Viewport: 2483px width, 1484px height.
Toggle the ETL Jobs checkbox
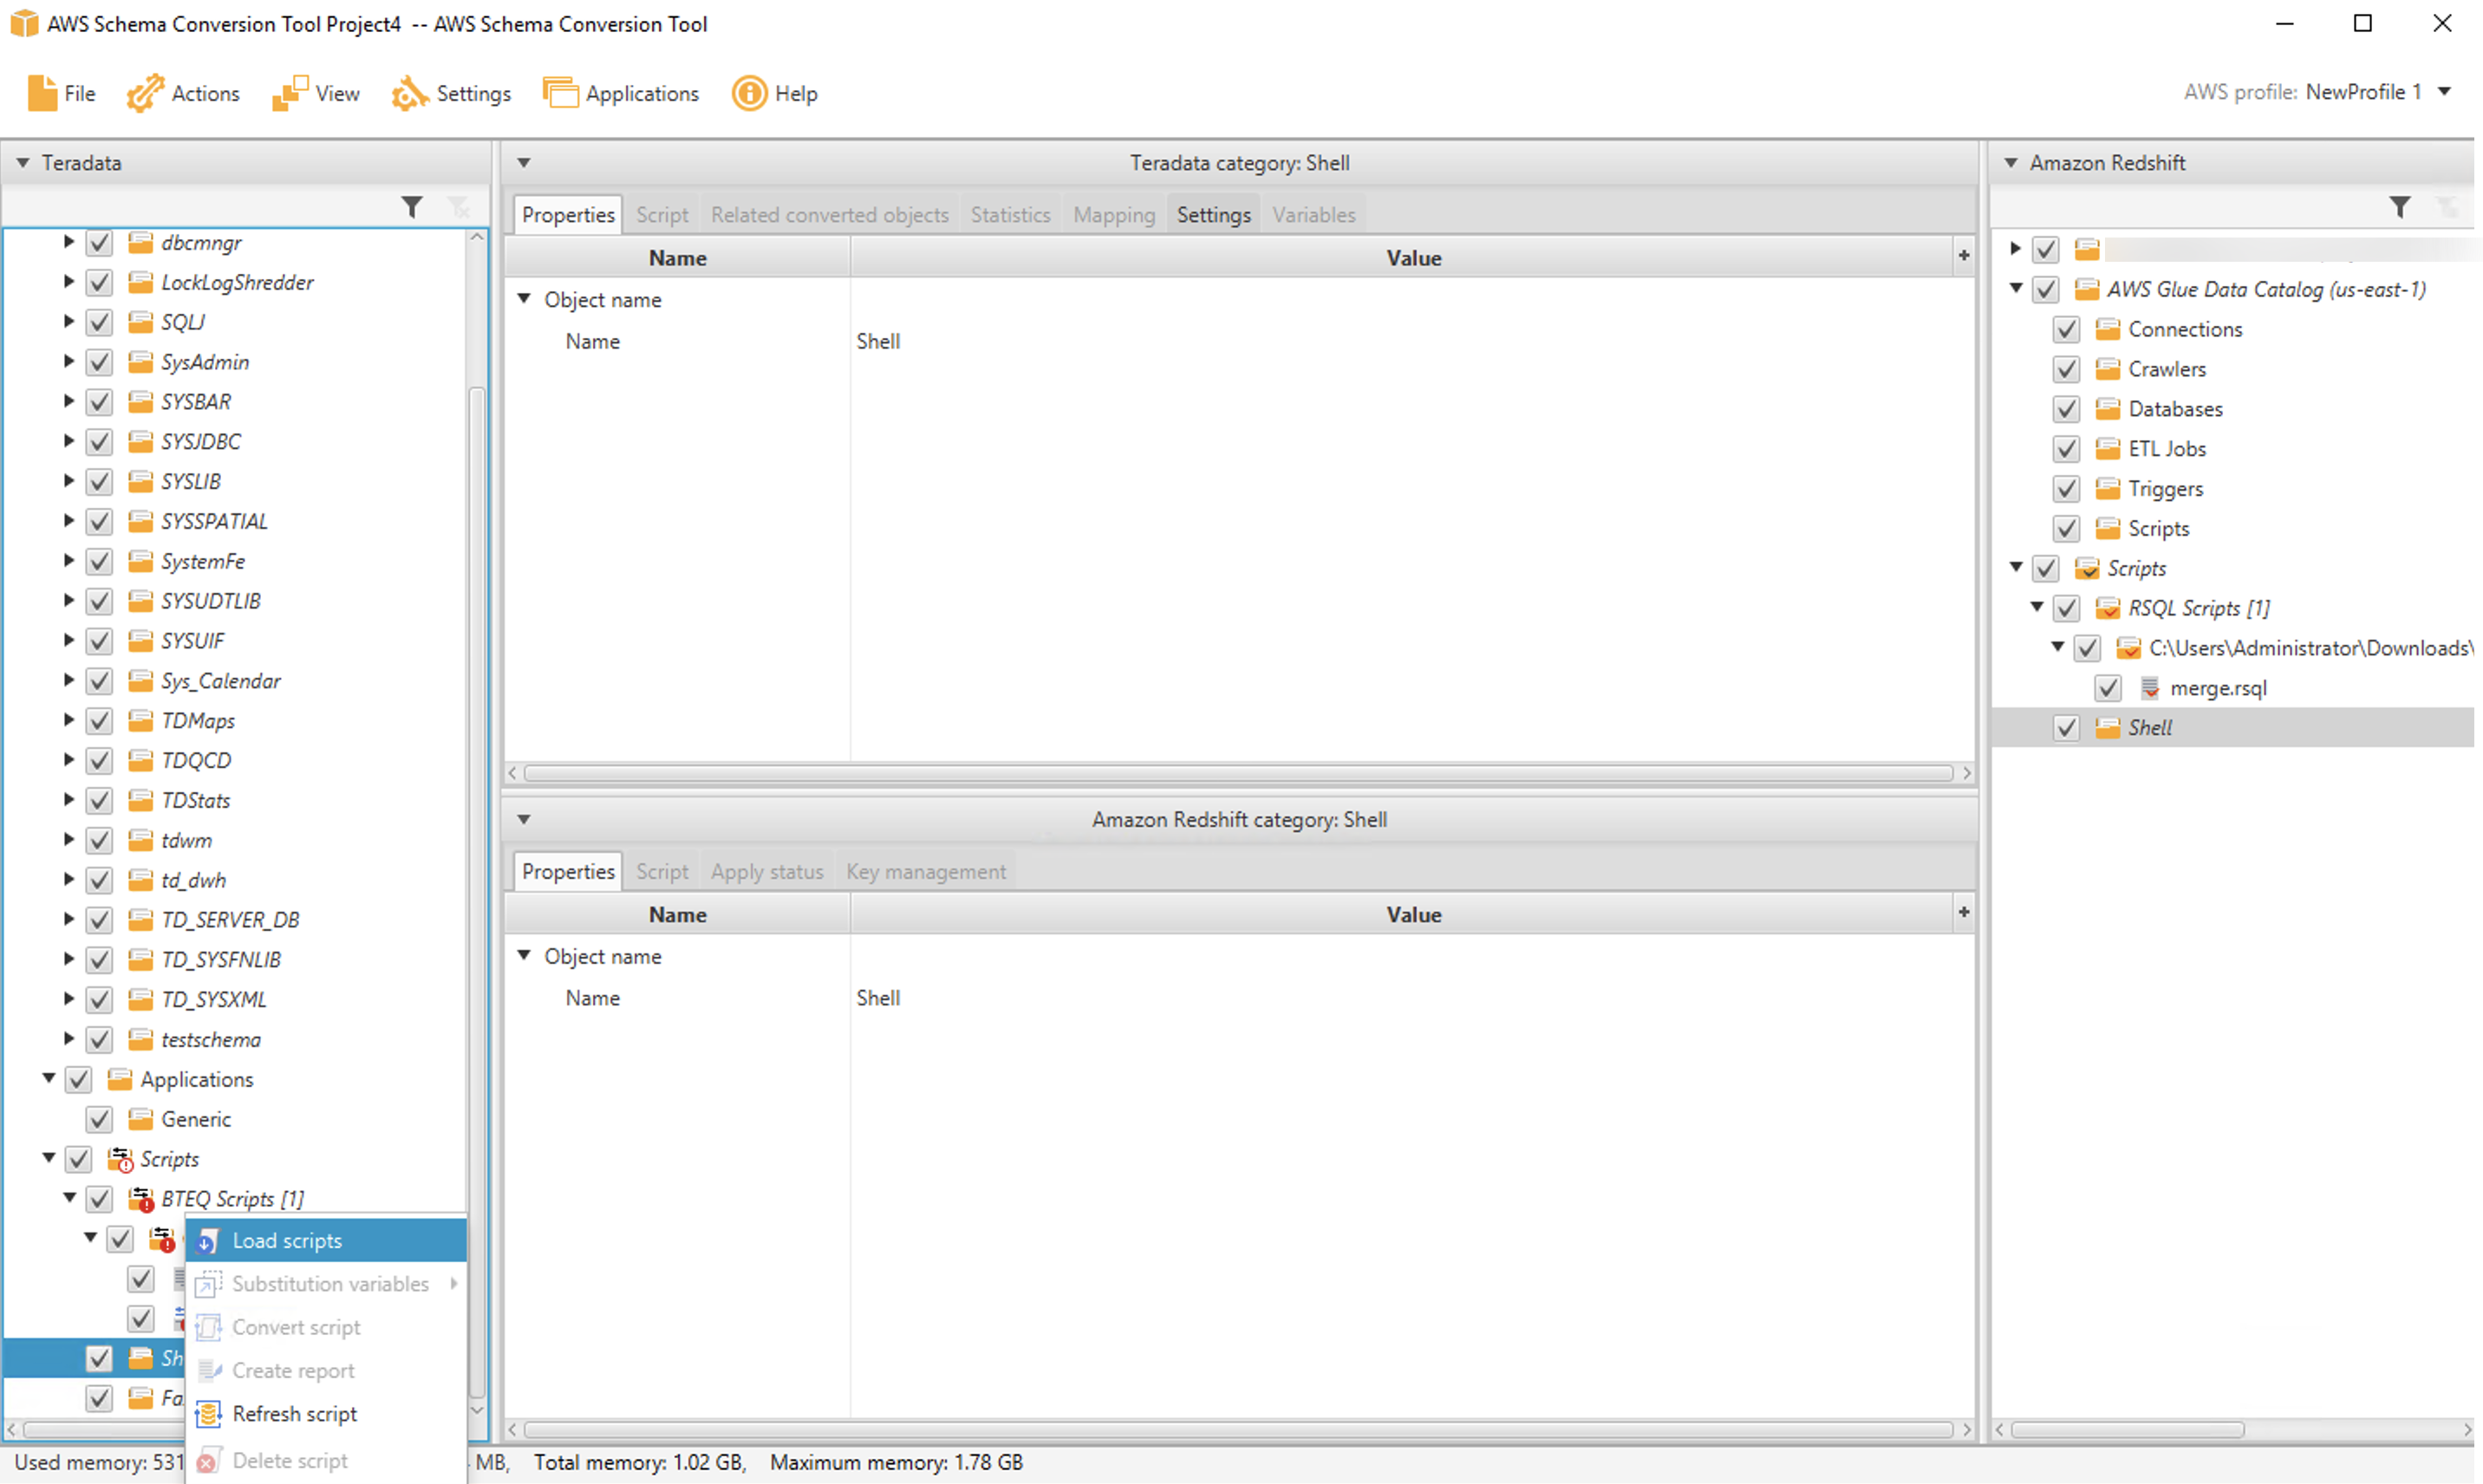[2066, 449]
